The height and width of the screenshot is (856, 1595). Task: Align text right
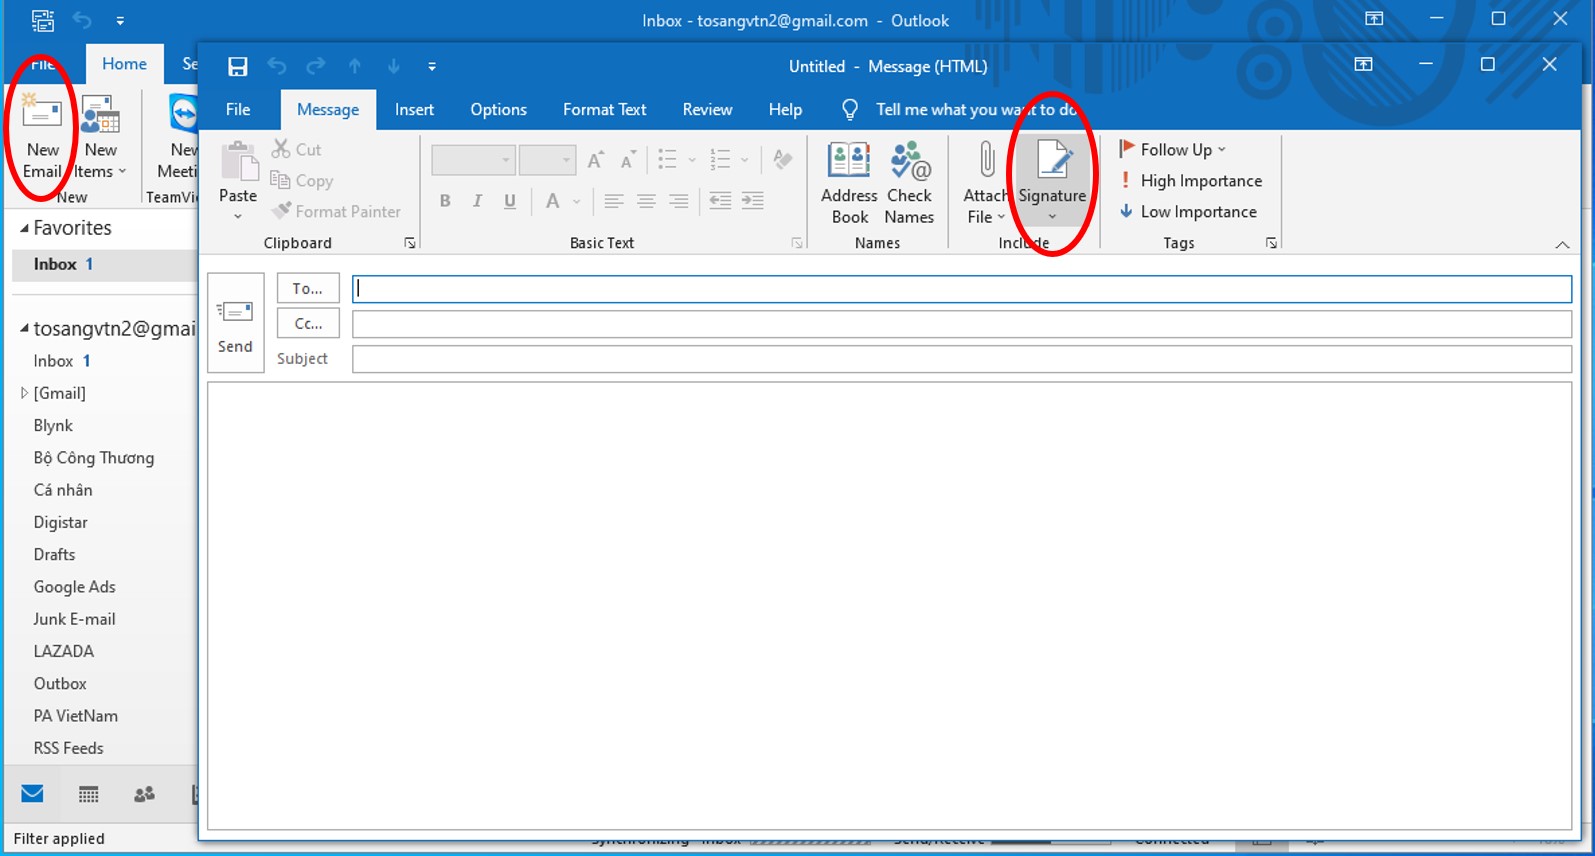pyautogui.click(x=678, y=201)
